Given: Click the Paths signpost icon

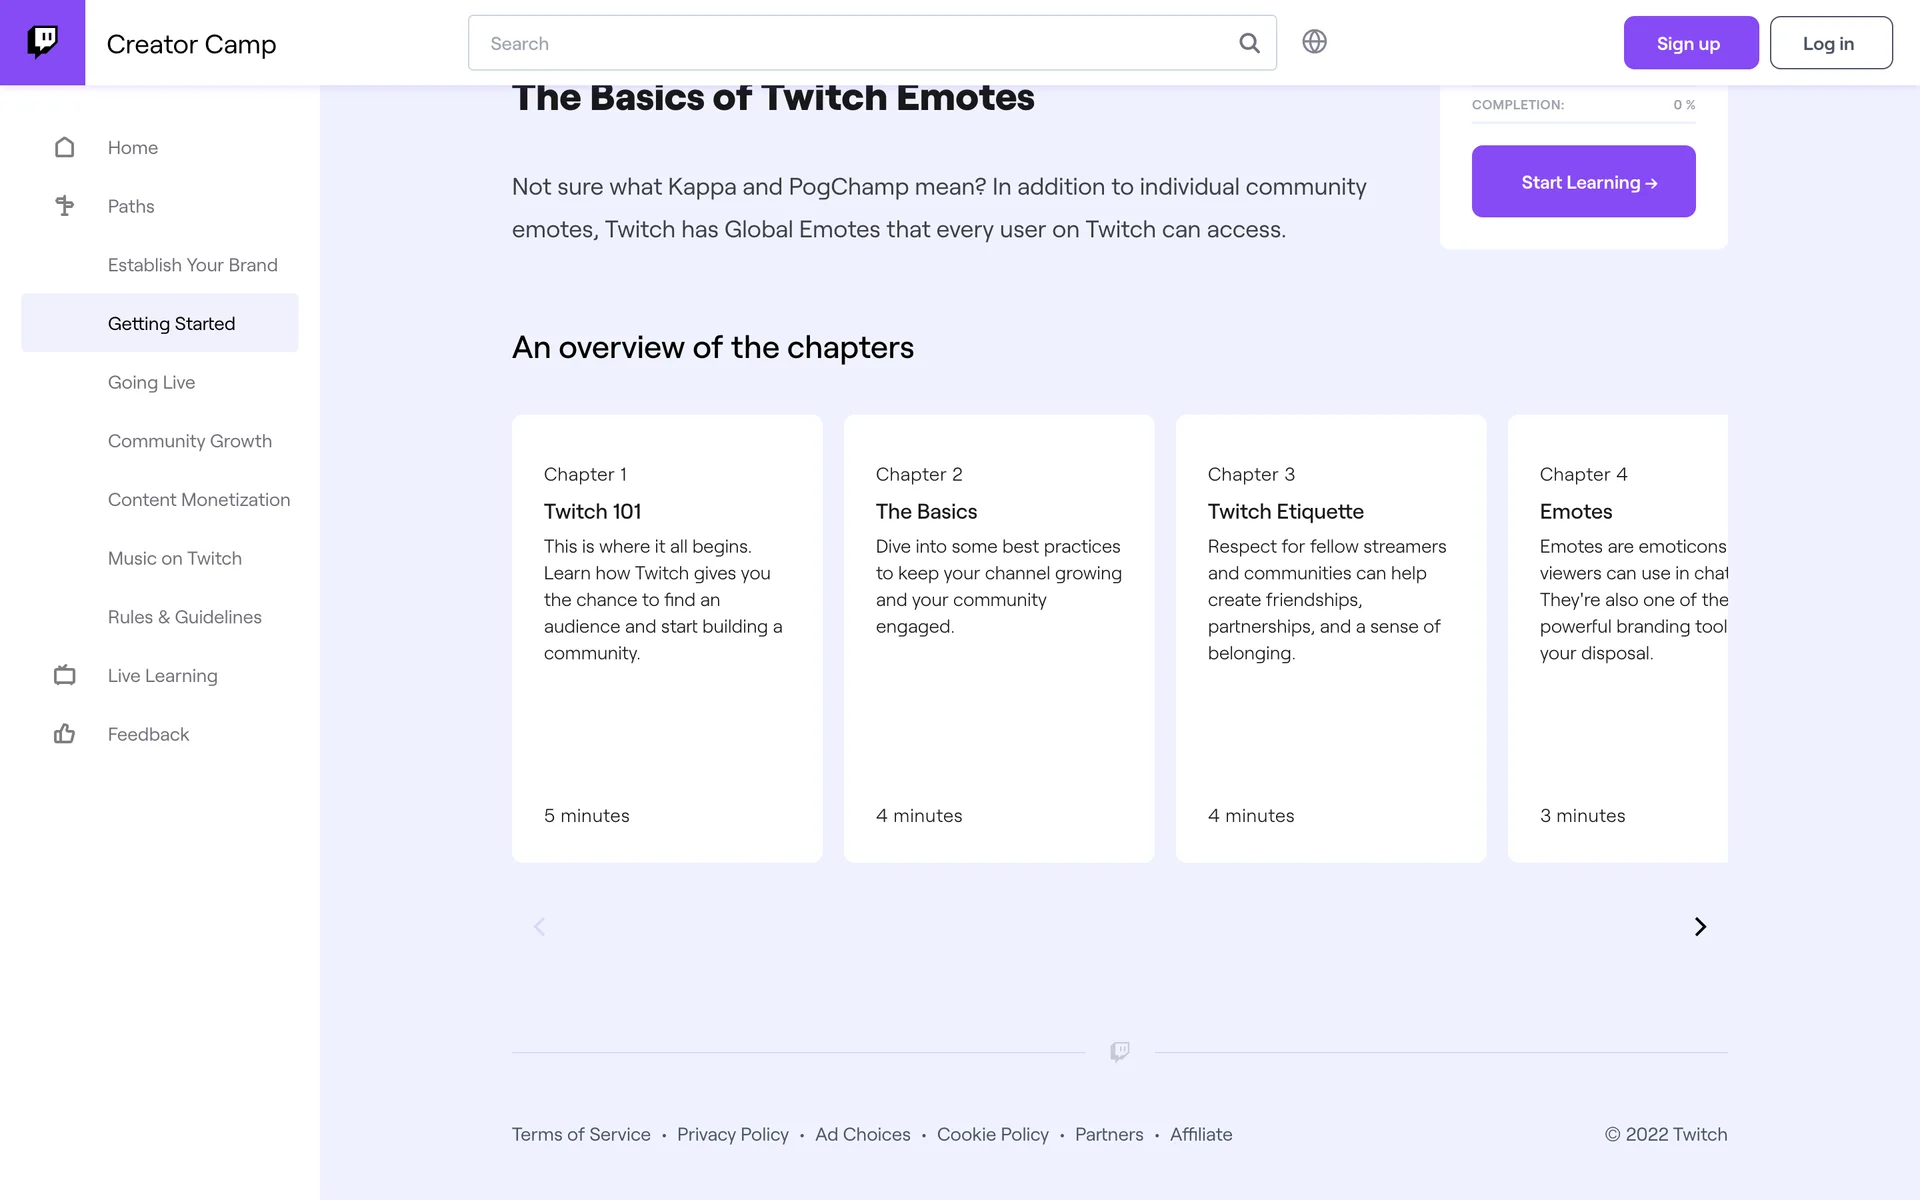Looking at the screenshot, I should click(x=65, y=206).
